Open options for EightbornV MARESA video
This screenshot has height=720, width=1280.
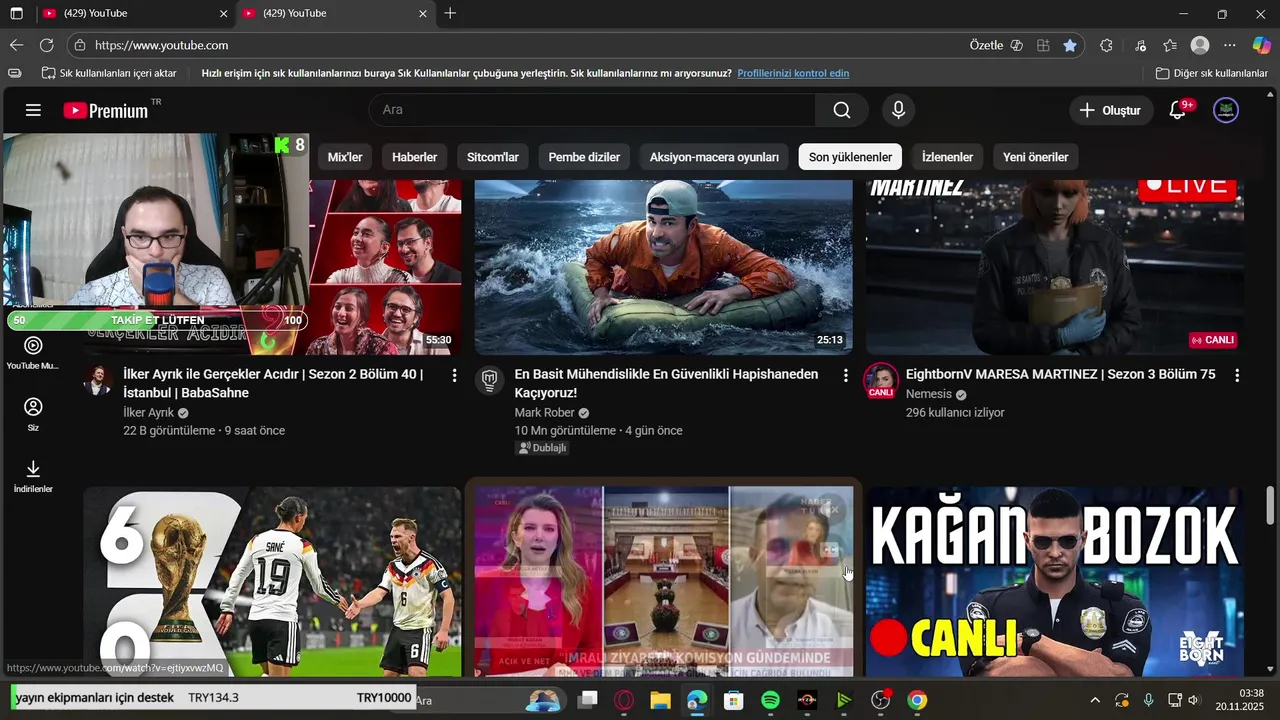[1237, 375]
